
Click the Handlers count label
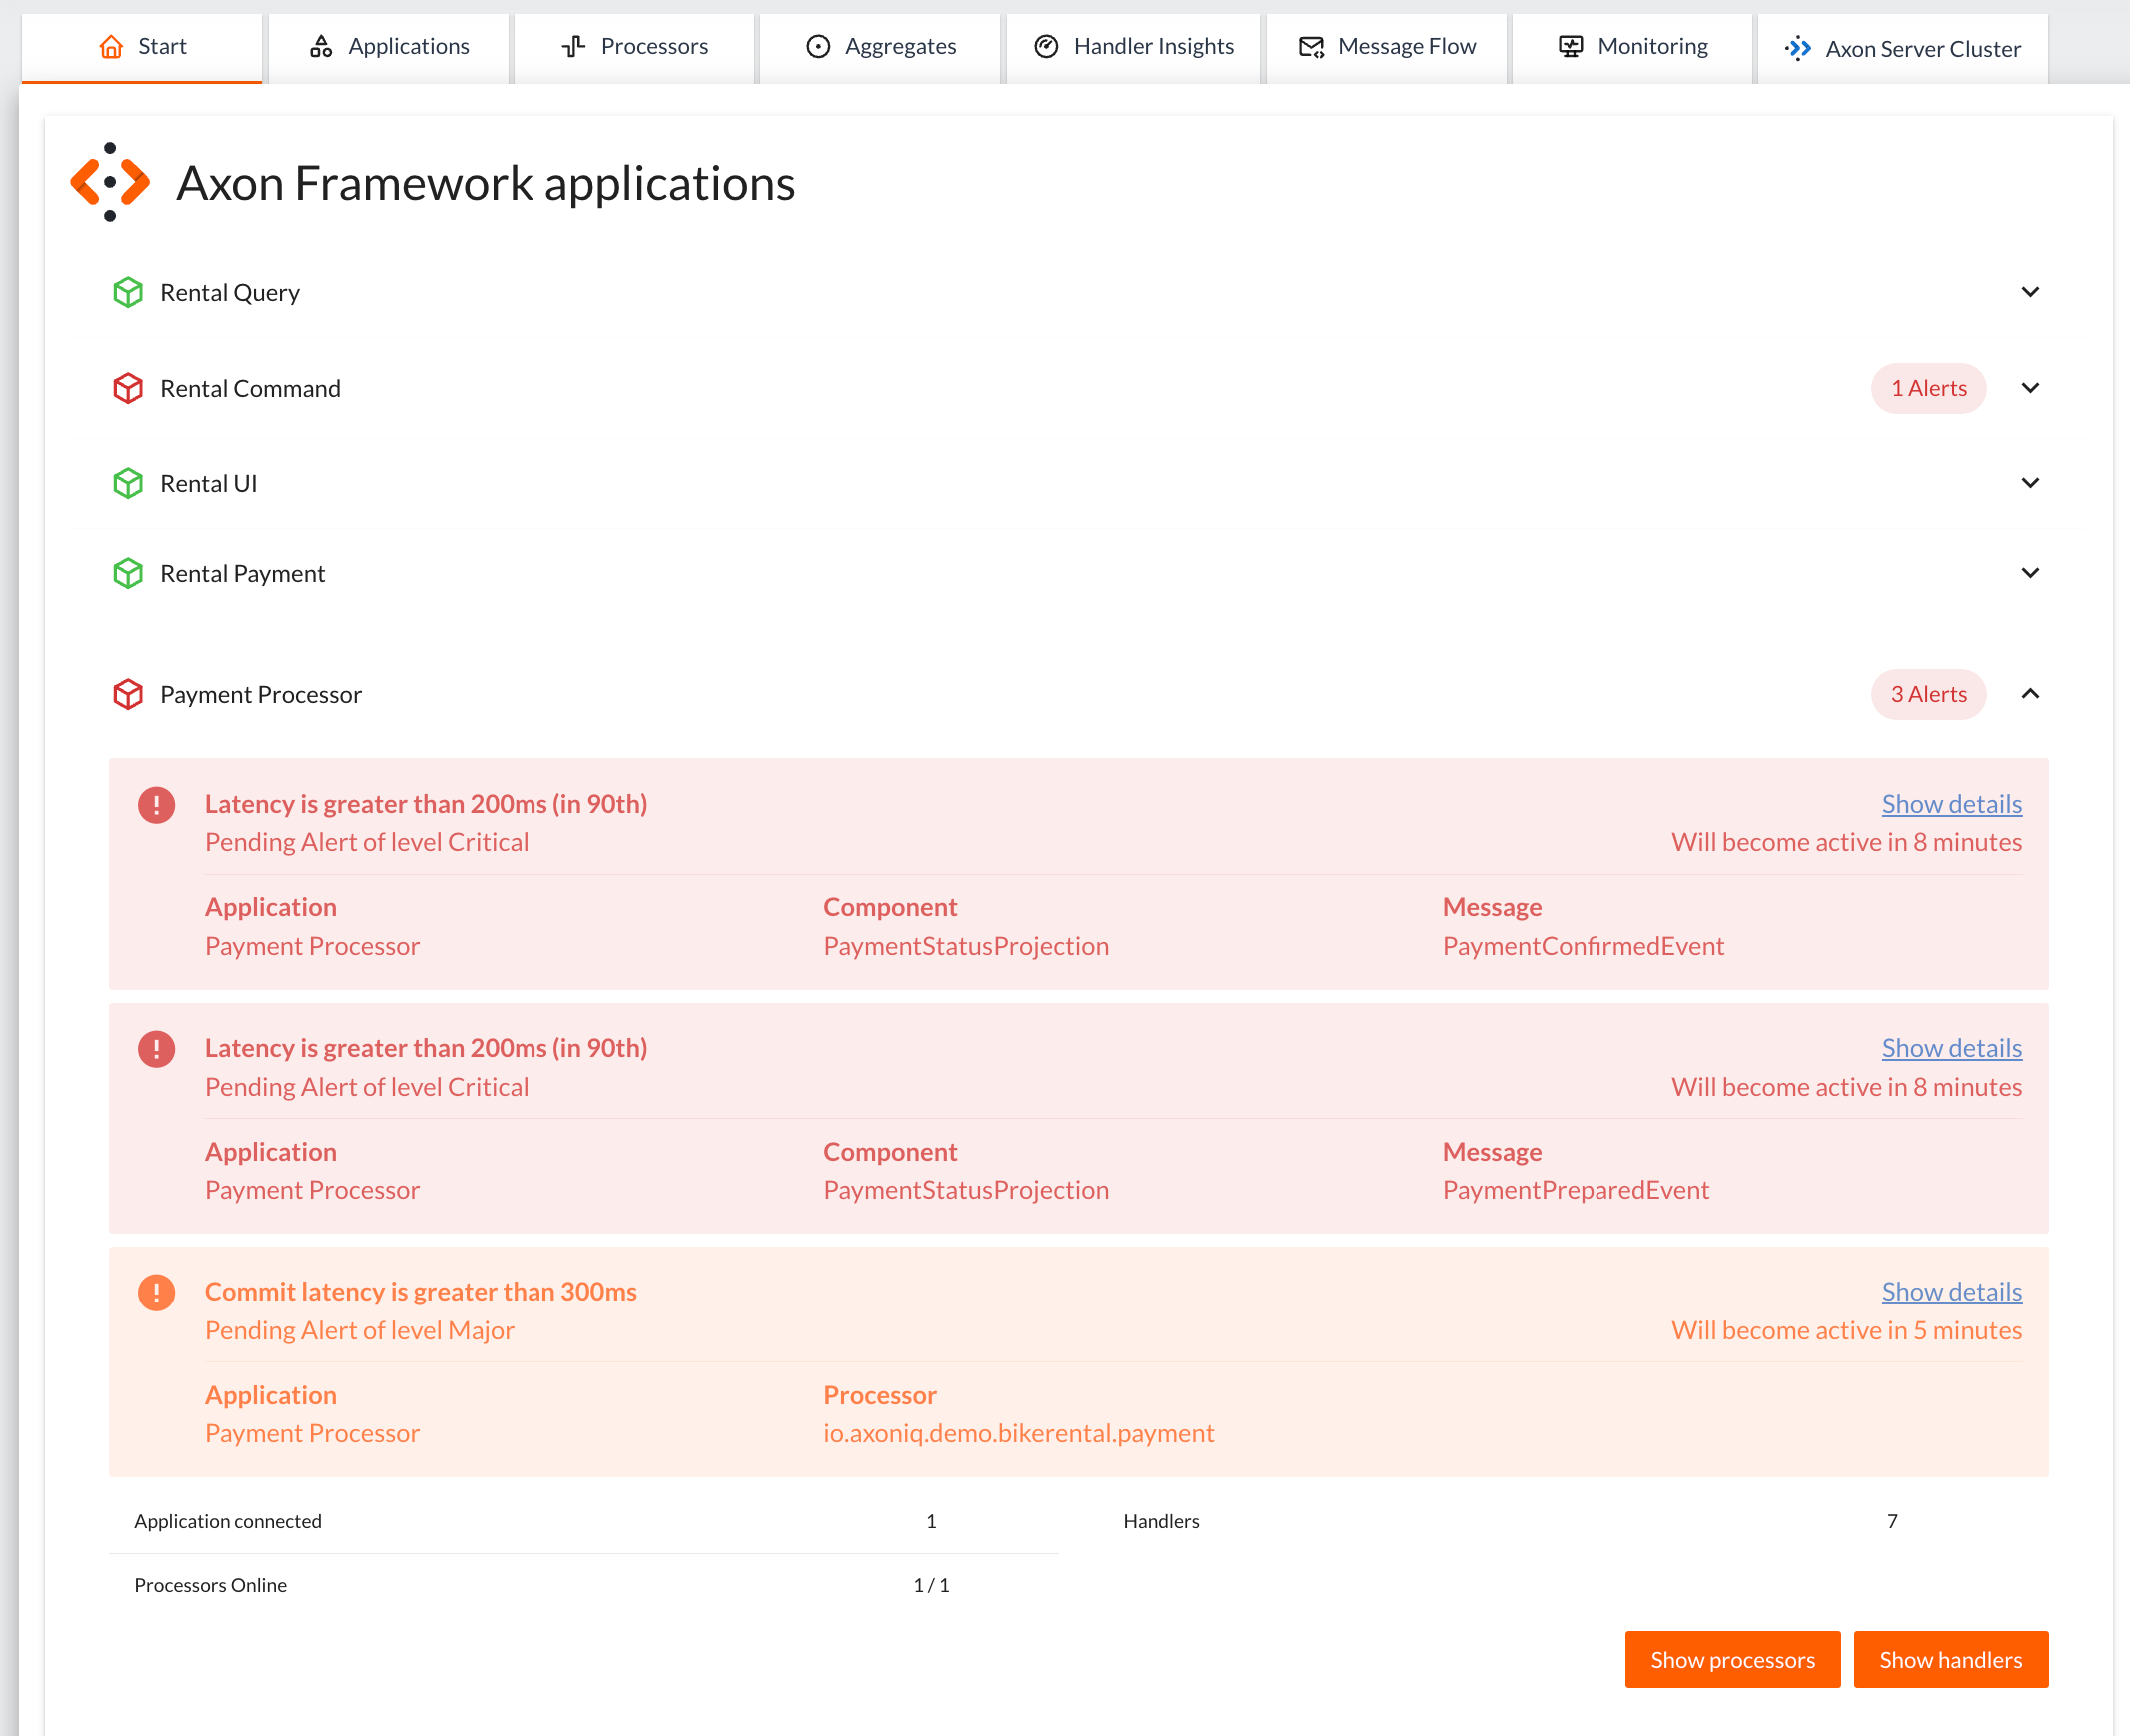[x=1161, y=1522]
